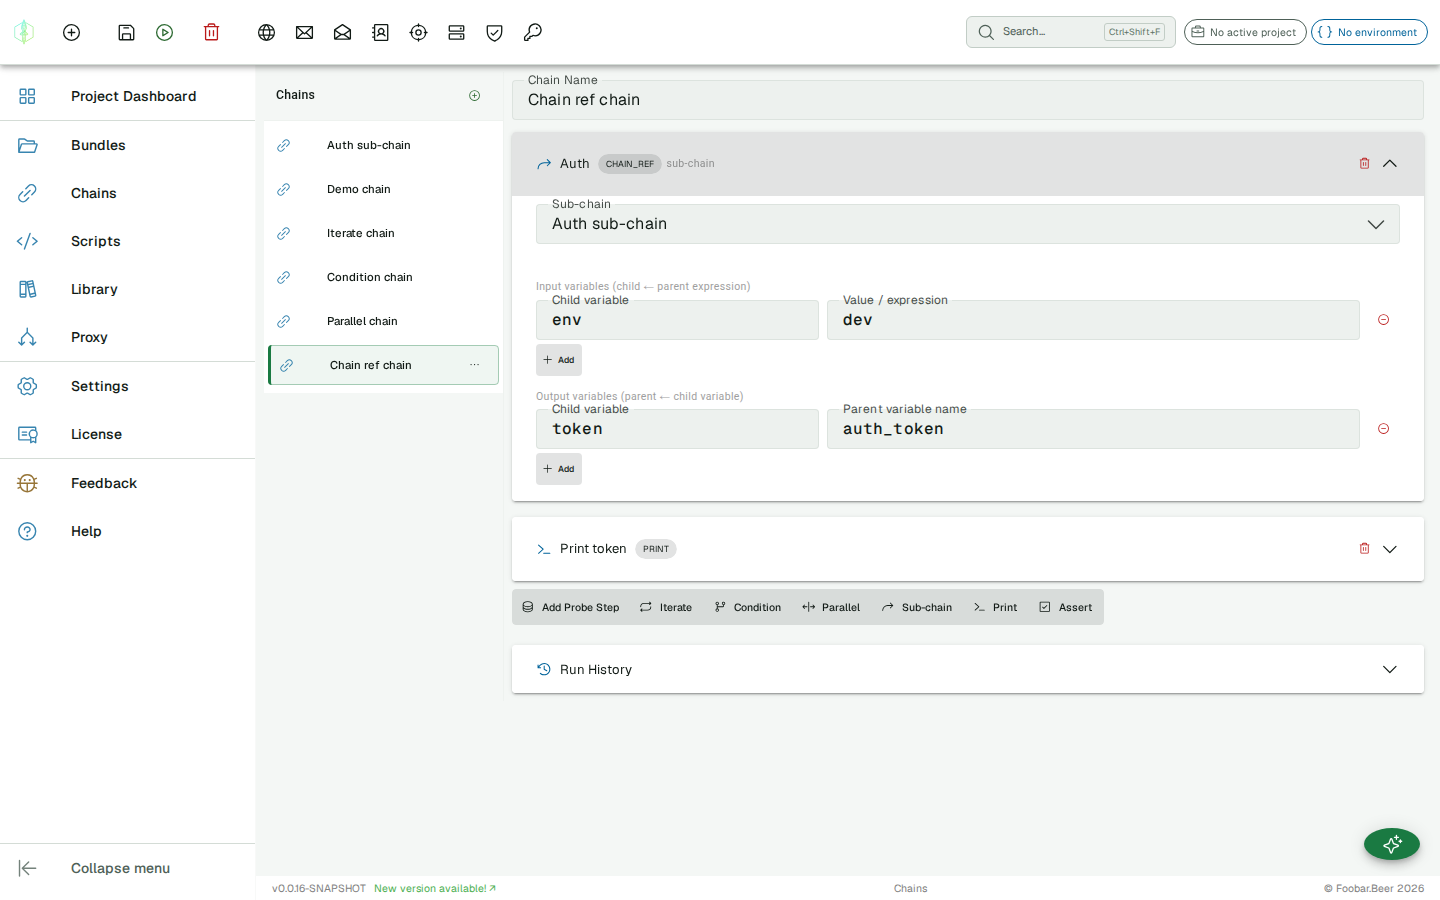The image size is (1440, 900).
Task: Delete the Auth chain ref step
Action: [x=1364, y=163]
